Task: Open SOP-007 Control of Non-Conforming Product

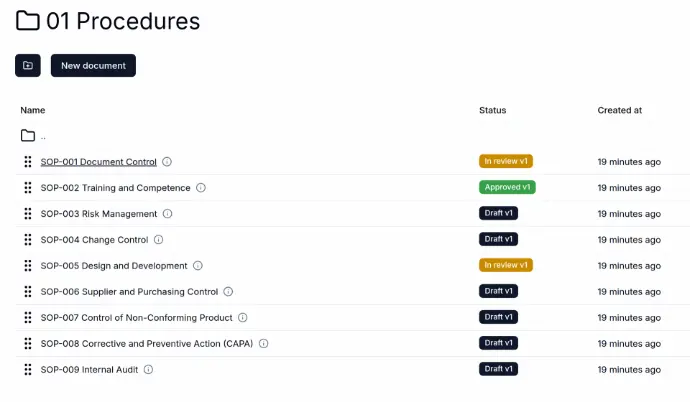Action: click(136, 318)
